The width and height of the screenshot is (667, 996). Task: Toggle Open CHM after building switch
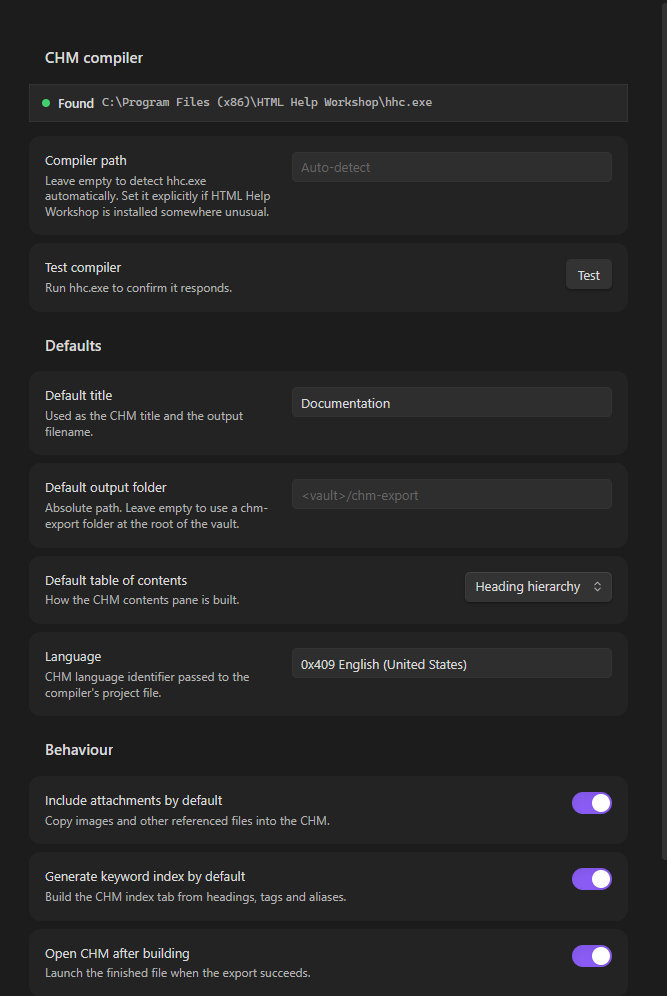[x=591, y=955]
